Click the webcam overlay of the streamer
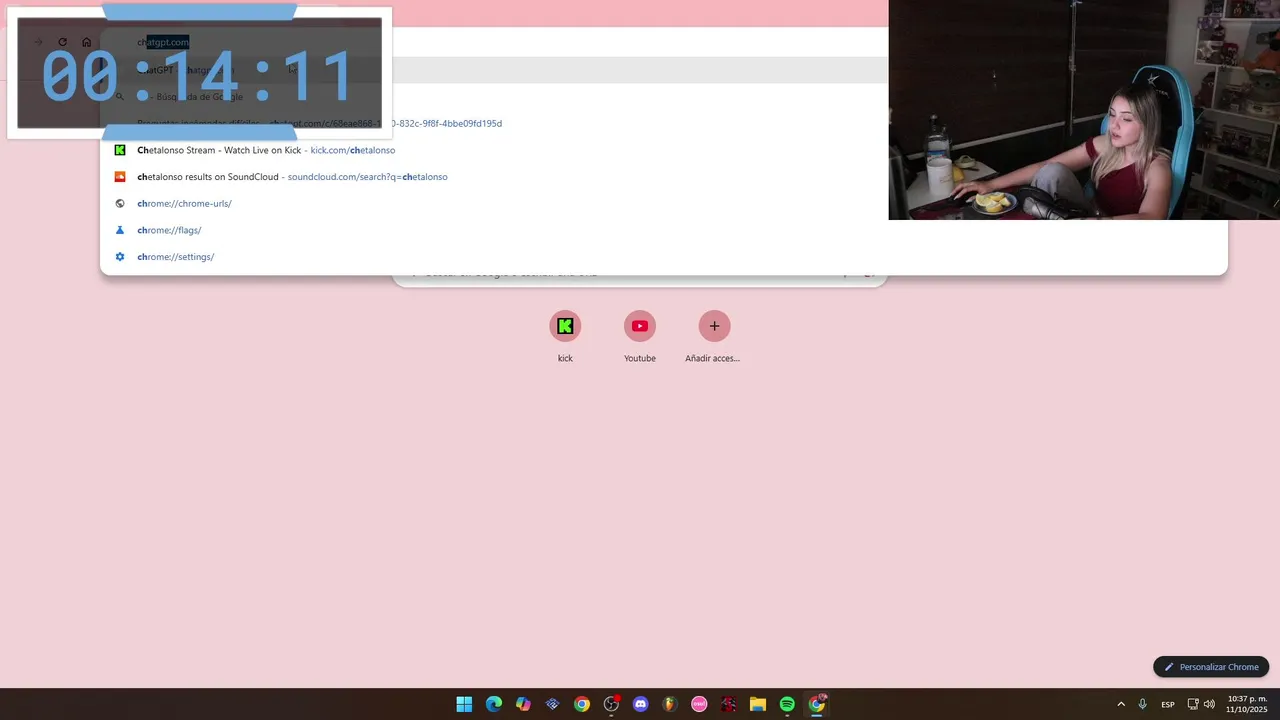 1084,110
